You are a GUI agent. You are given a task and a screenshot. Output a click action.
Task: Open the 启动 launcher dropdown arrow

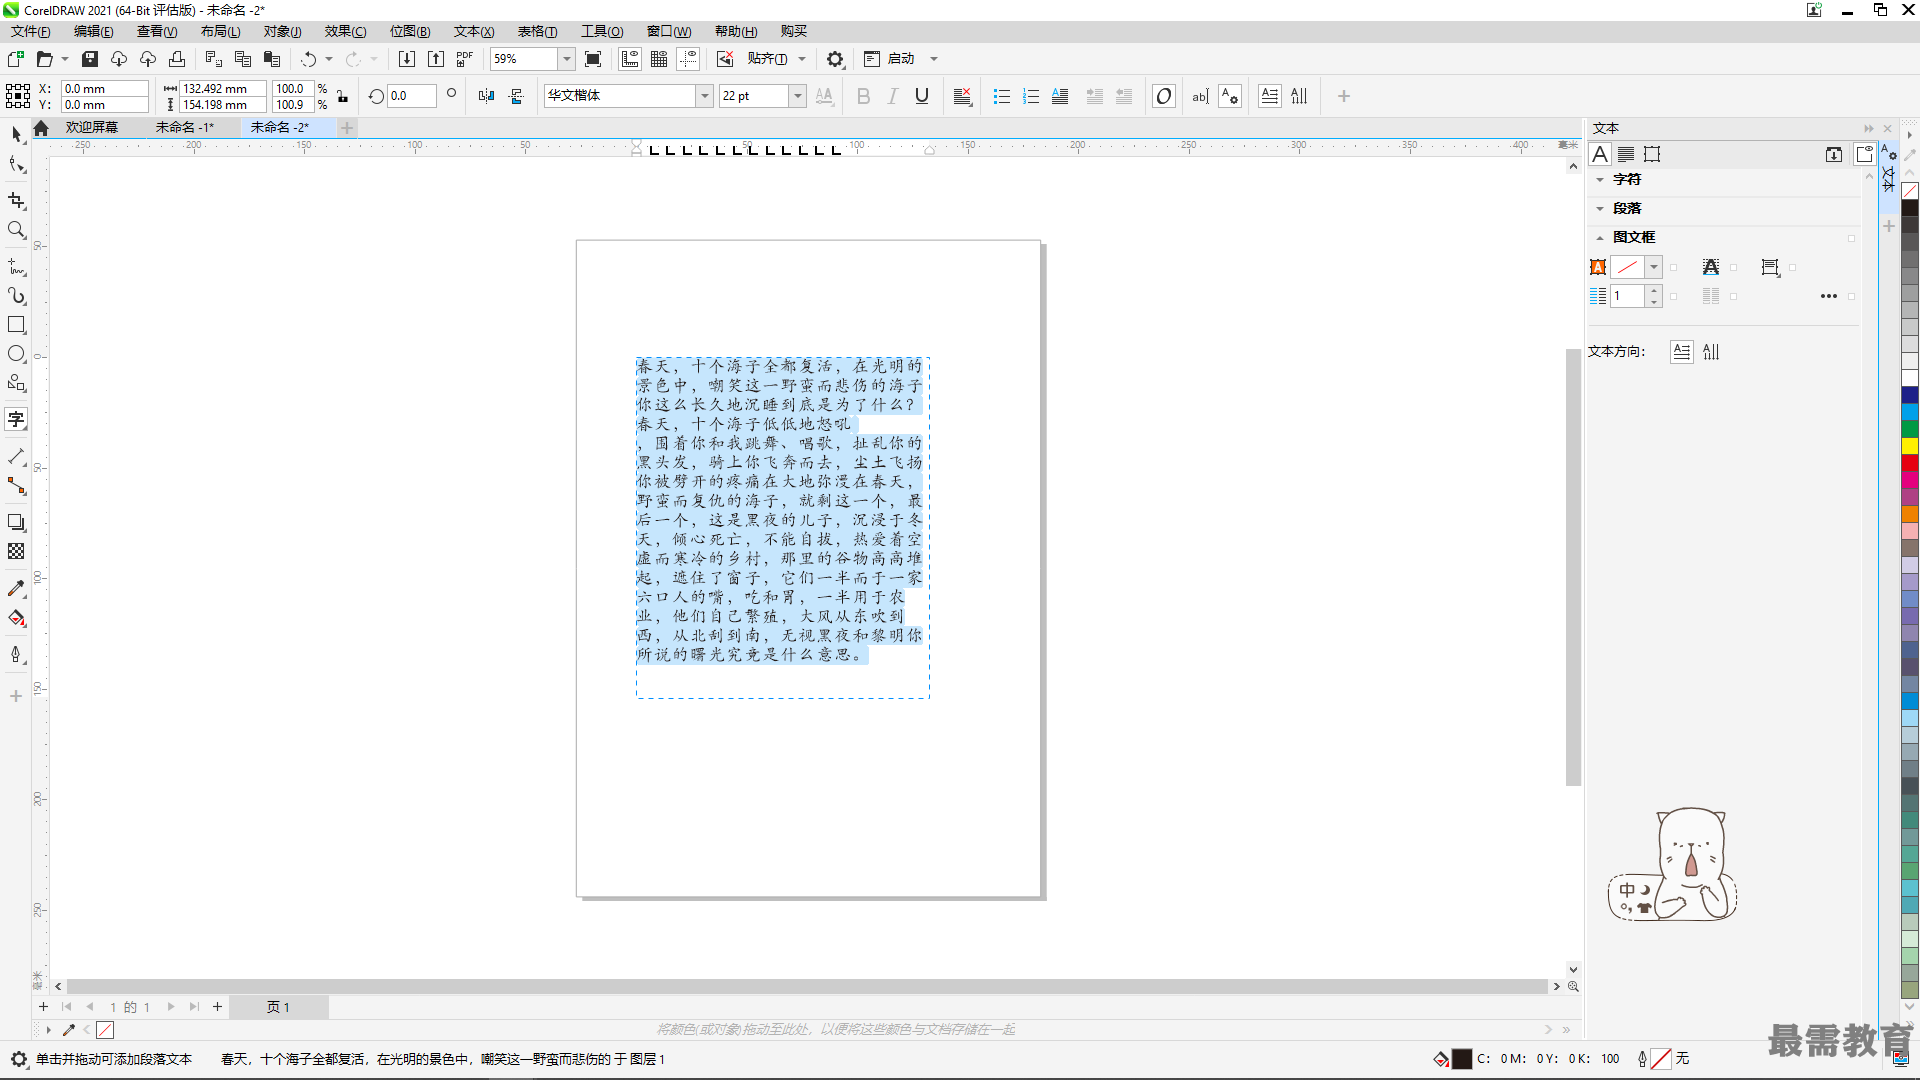[x=934, y=59]
